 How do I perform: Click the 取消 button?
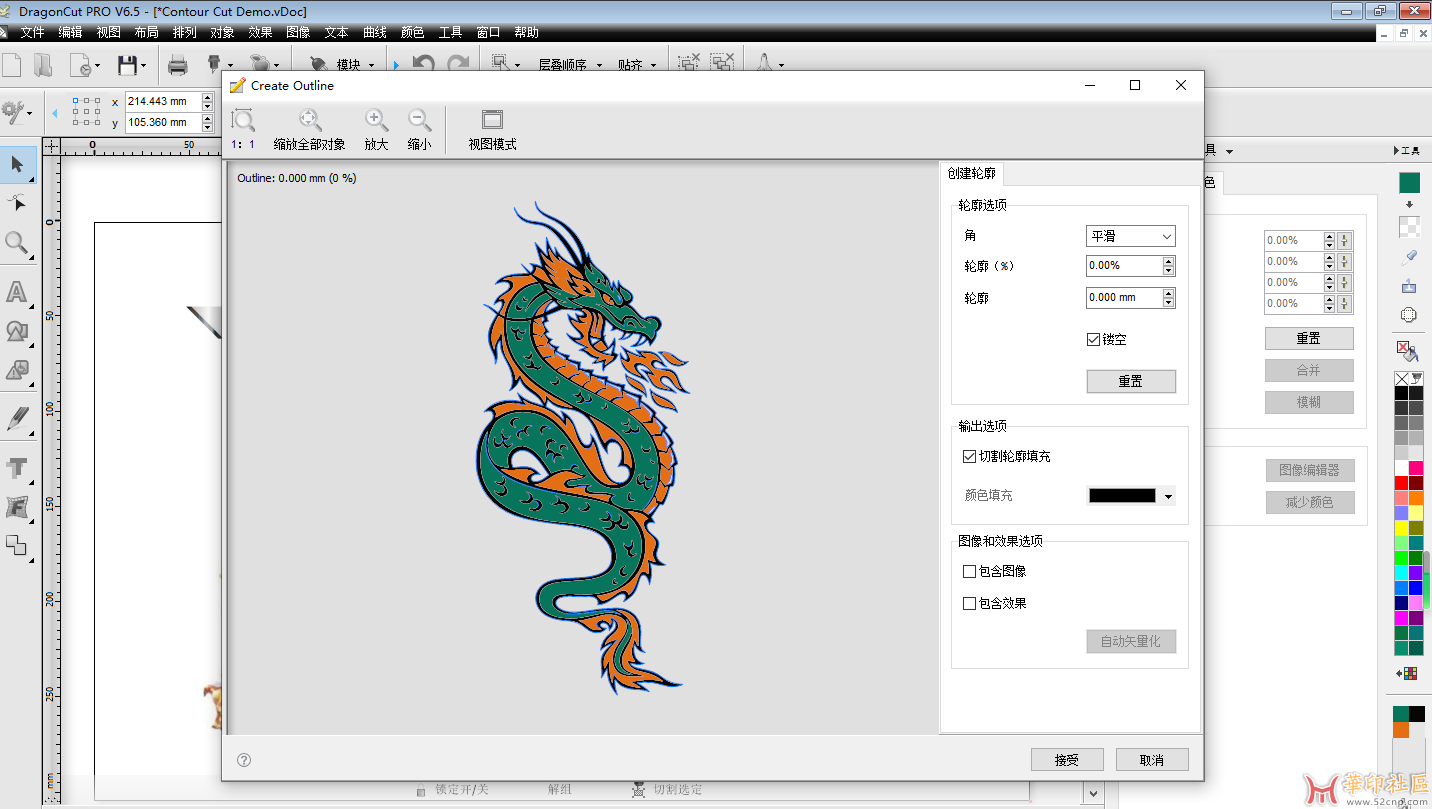click(x=1152, y=760)
